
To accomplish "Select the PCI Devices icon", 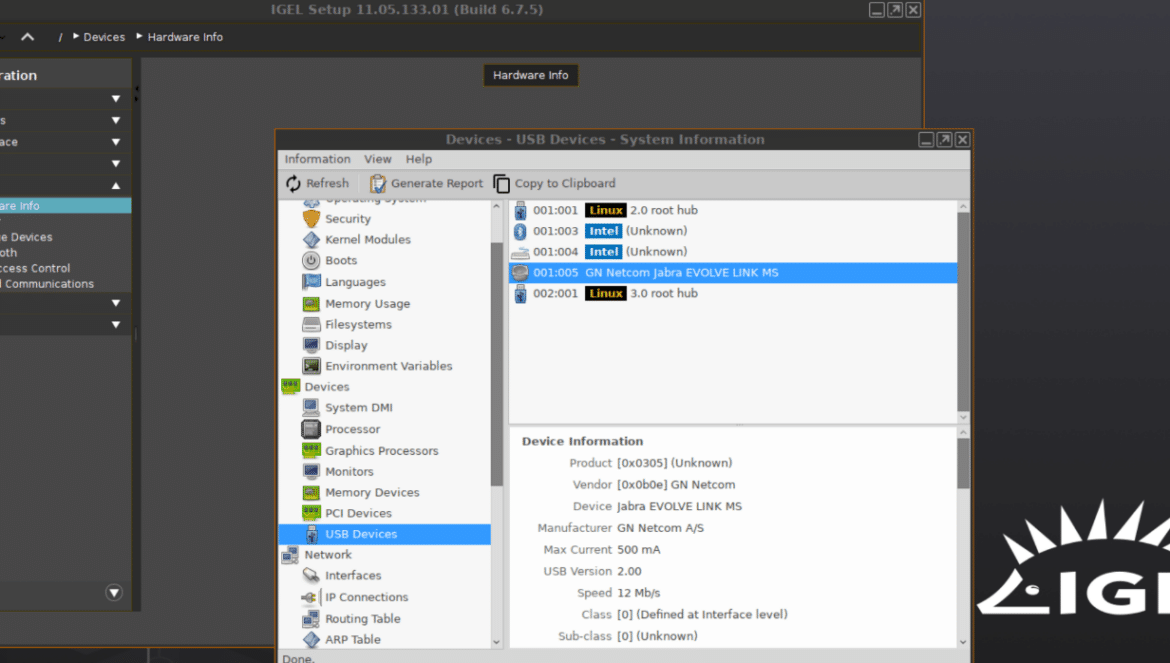I will coord(311,513).
